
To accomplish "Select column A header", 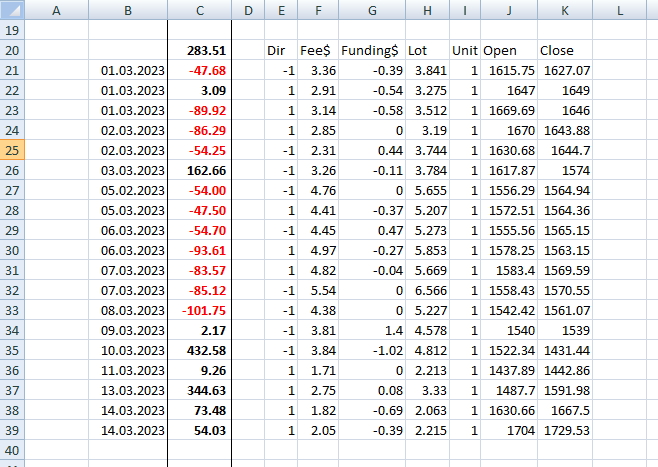I will pyautogui.click(x=57, y=10).
